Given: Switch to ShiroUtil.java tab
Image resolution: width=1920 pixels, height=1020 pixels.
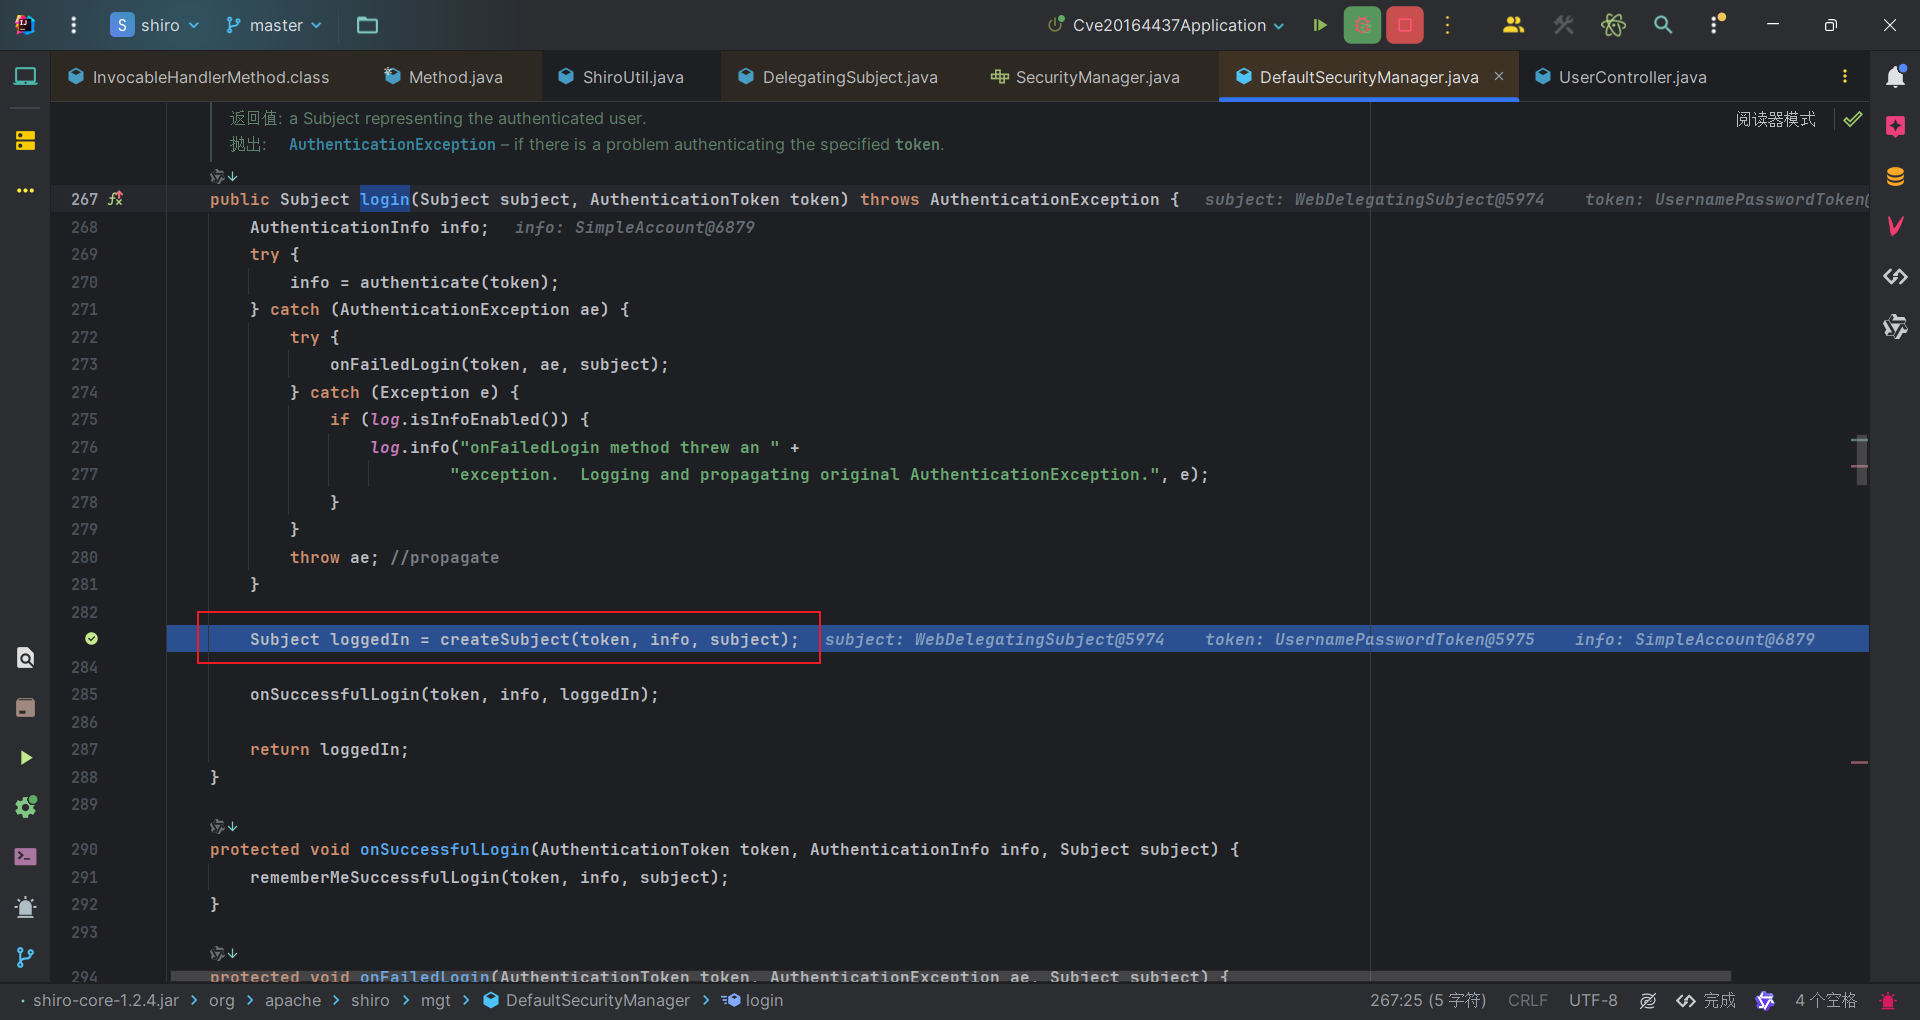Looking at the screenshot, I should (621, 77).
